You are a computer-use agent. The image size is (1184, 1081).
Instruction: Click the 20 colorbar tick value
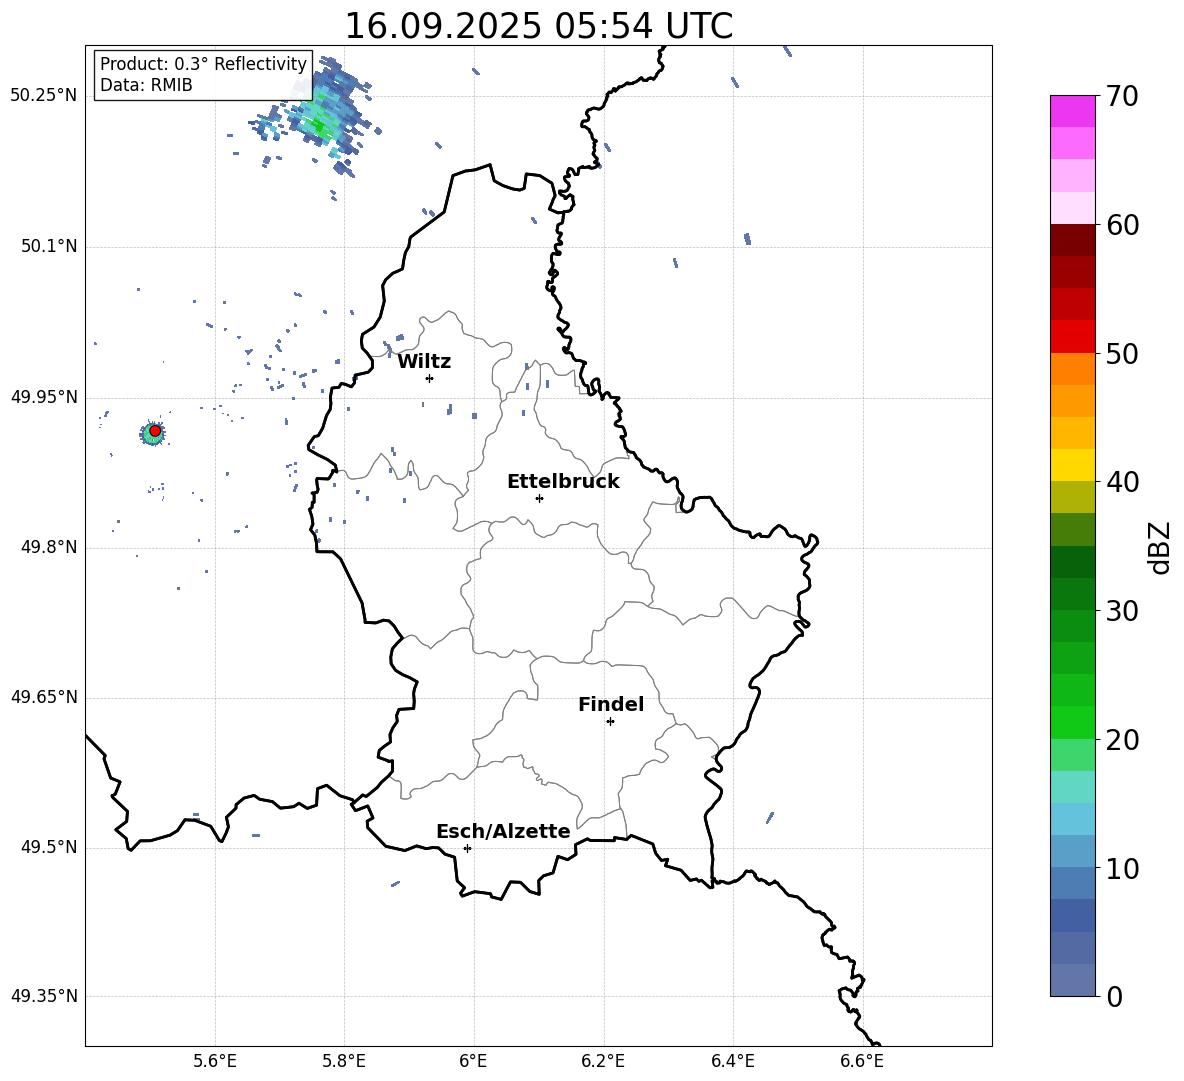click(1122, 740)
